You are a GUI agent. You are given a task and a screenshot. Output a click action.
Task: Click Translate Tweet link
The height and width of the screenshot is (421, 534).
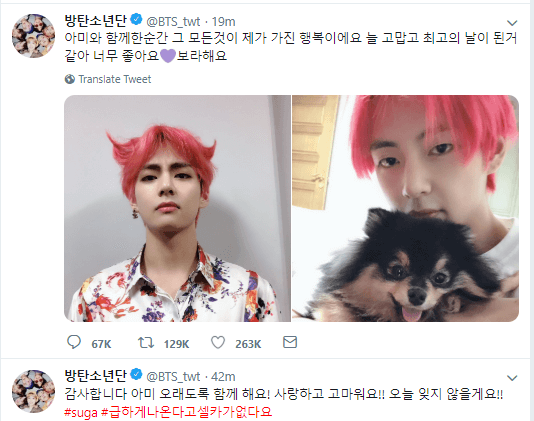[x=115, y=79]
